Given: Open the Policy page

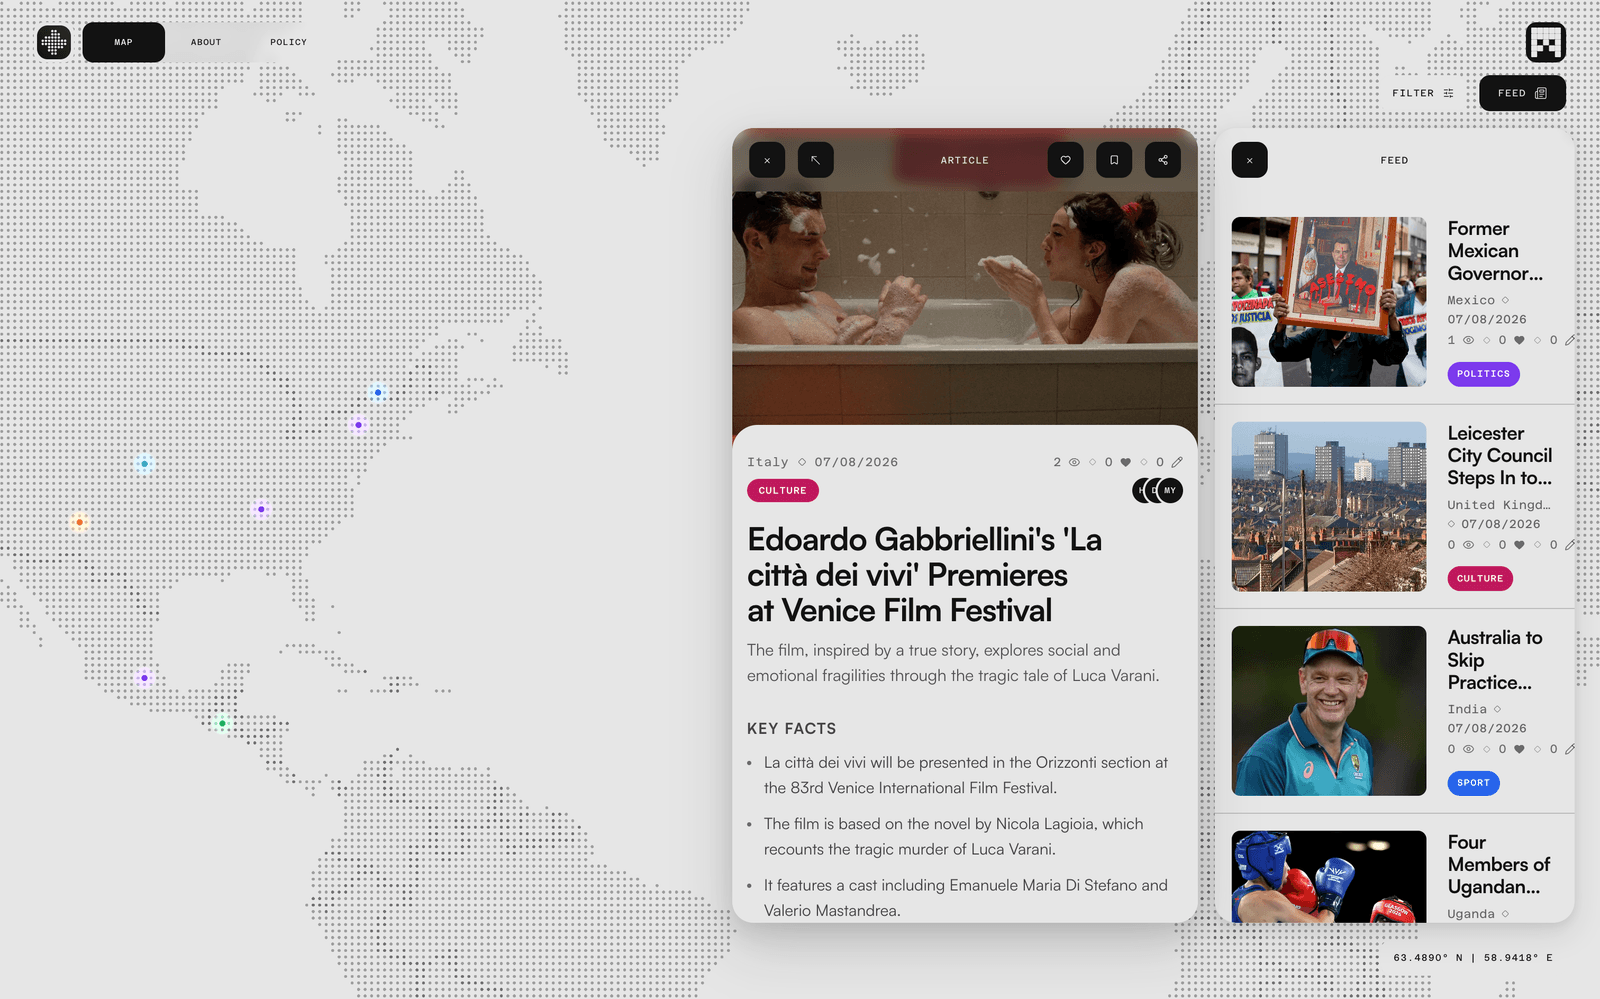Looking at the screenshot, I should click(288, 42).
